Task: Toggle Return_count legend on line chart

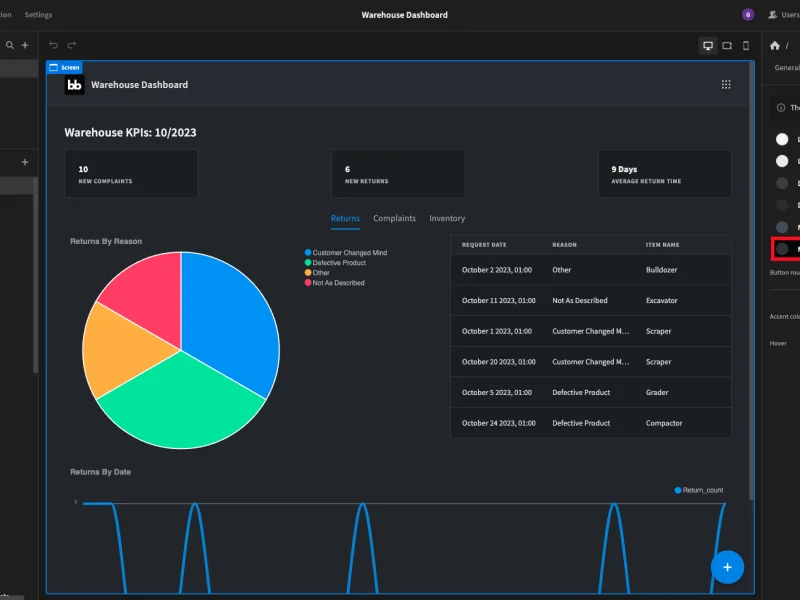Action: [x=699, y=490]
